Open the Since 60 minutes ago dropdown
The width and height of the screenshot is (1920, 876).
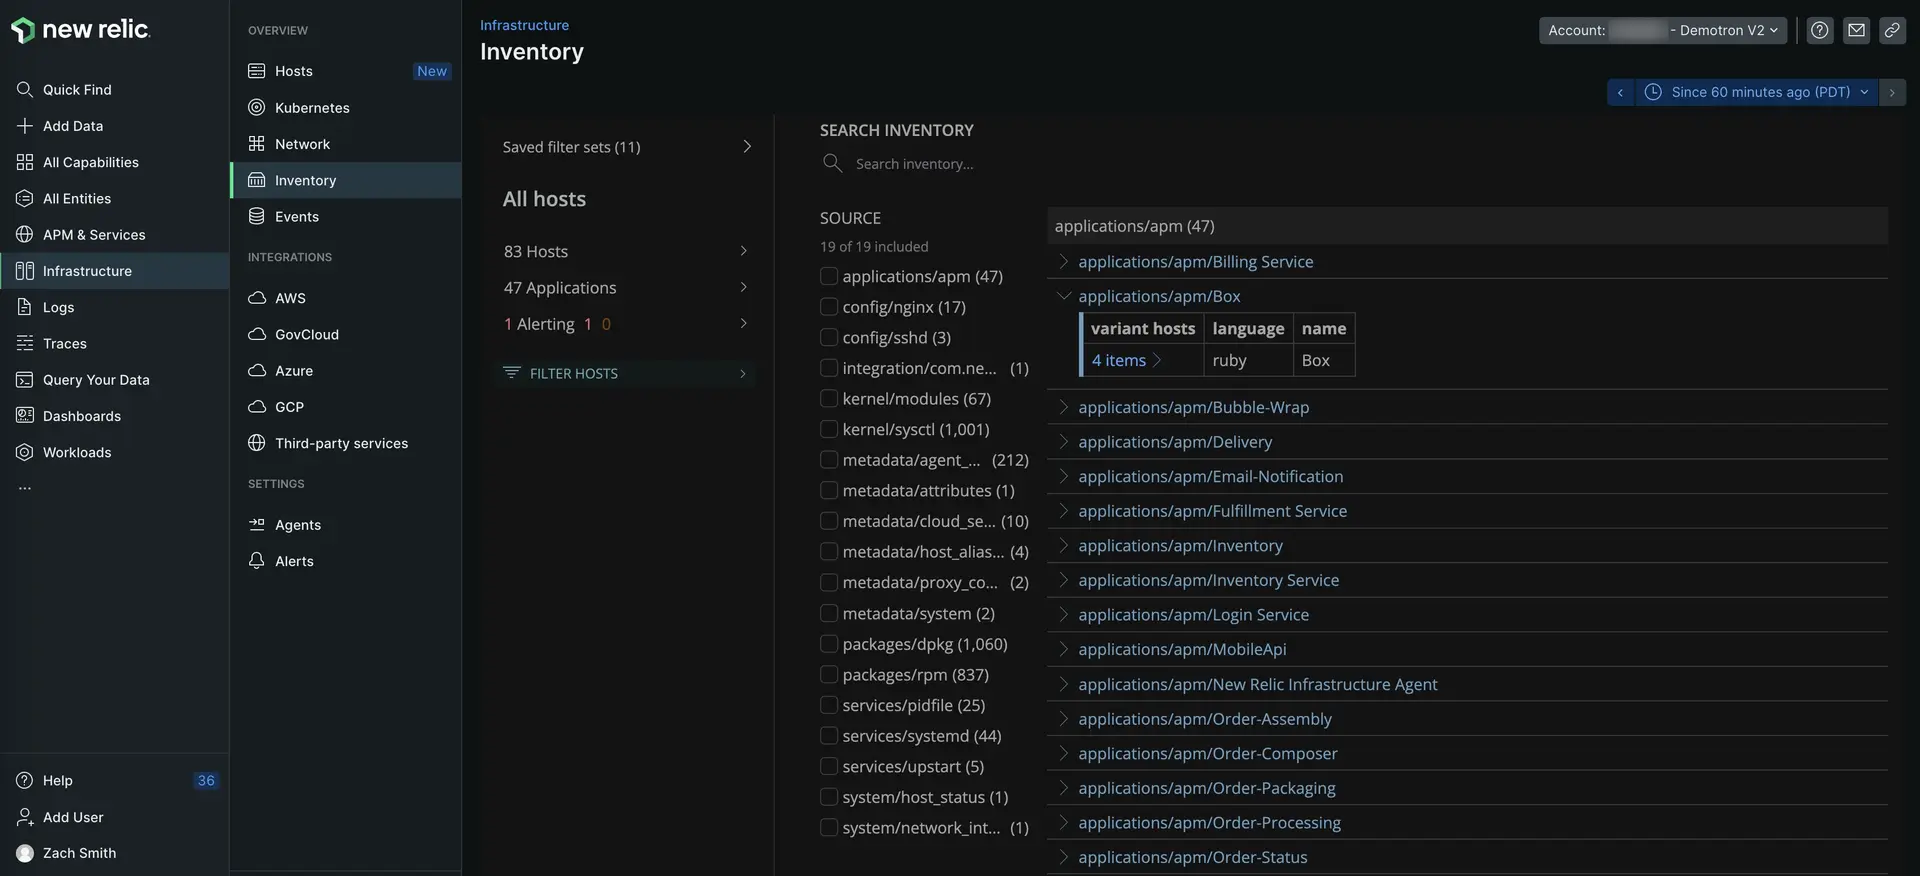pos(1759,92)
